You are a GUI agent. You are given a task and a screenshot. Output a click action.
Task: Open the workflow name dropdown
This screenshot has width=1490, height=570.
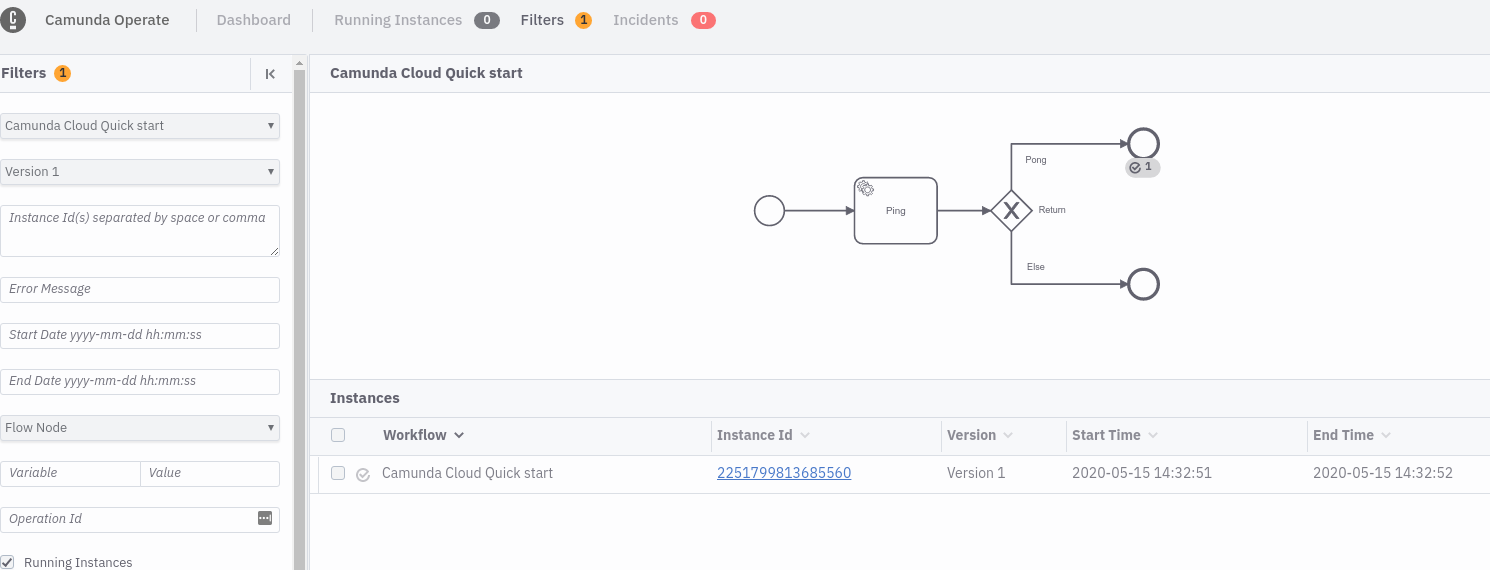coord(140,126)
